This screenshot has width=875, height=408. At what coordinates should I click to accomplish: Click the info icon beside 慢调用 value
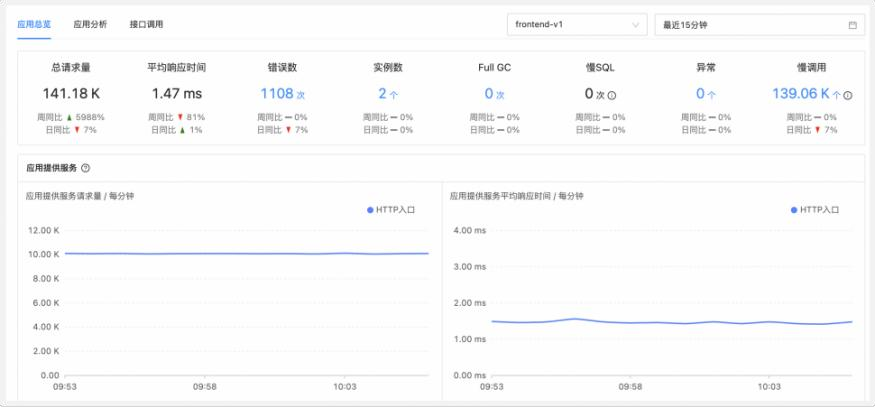tap(848, 96)
